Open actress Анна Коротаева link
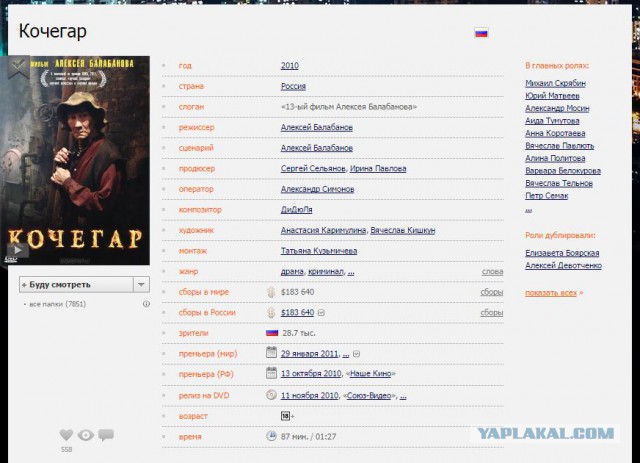 (x=555, y=133)
